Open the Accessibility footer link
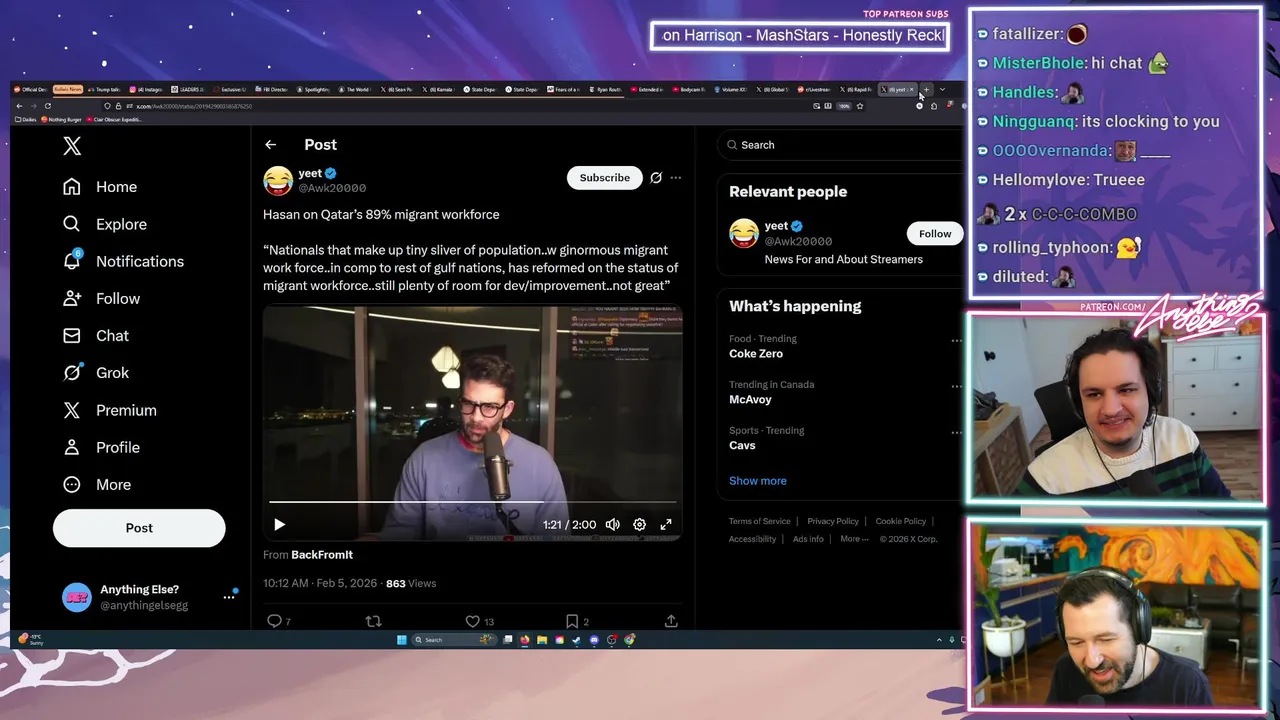1280x720 pixels. tap(752, 539)
